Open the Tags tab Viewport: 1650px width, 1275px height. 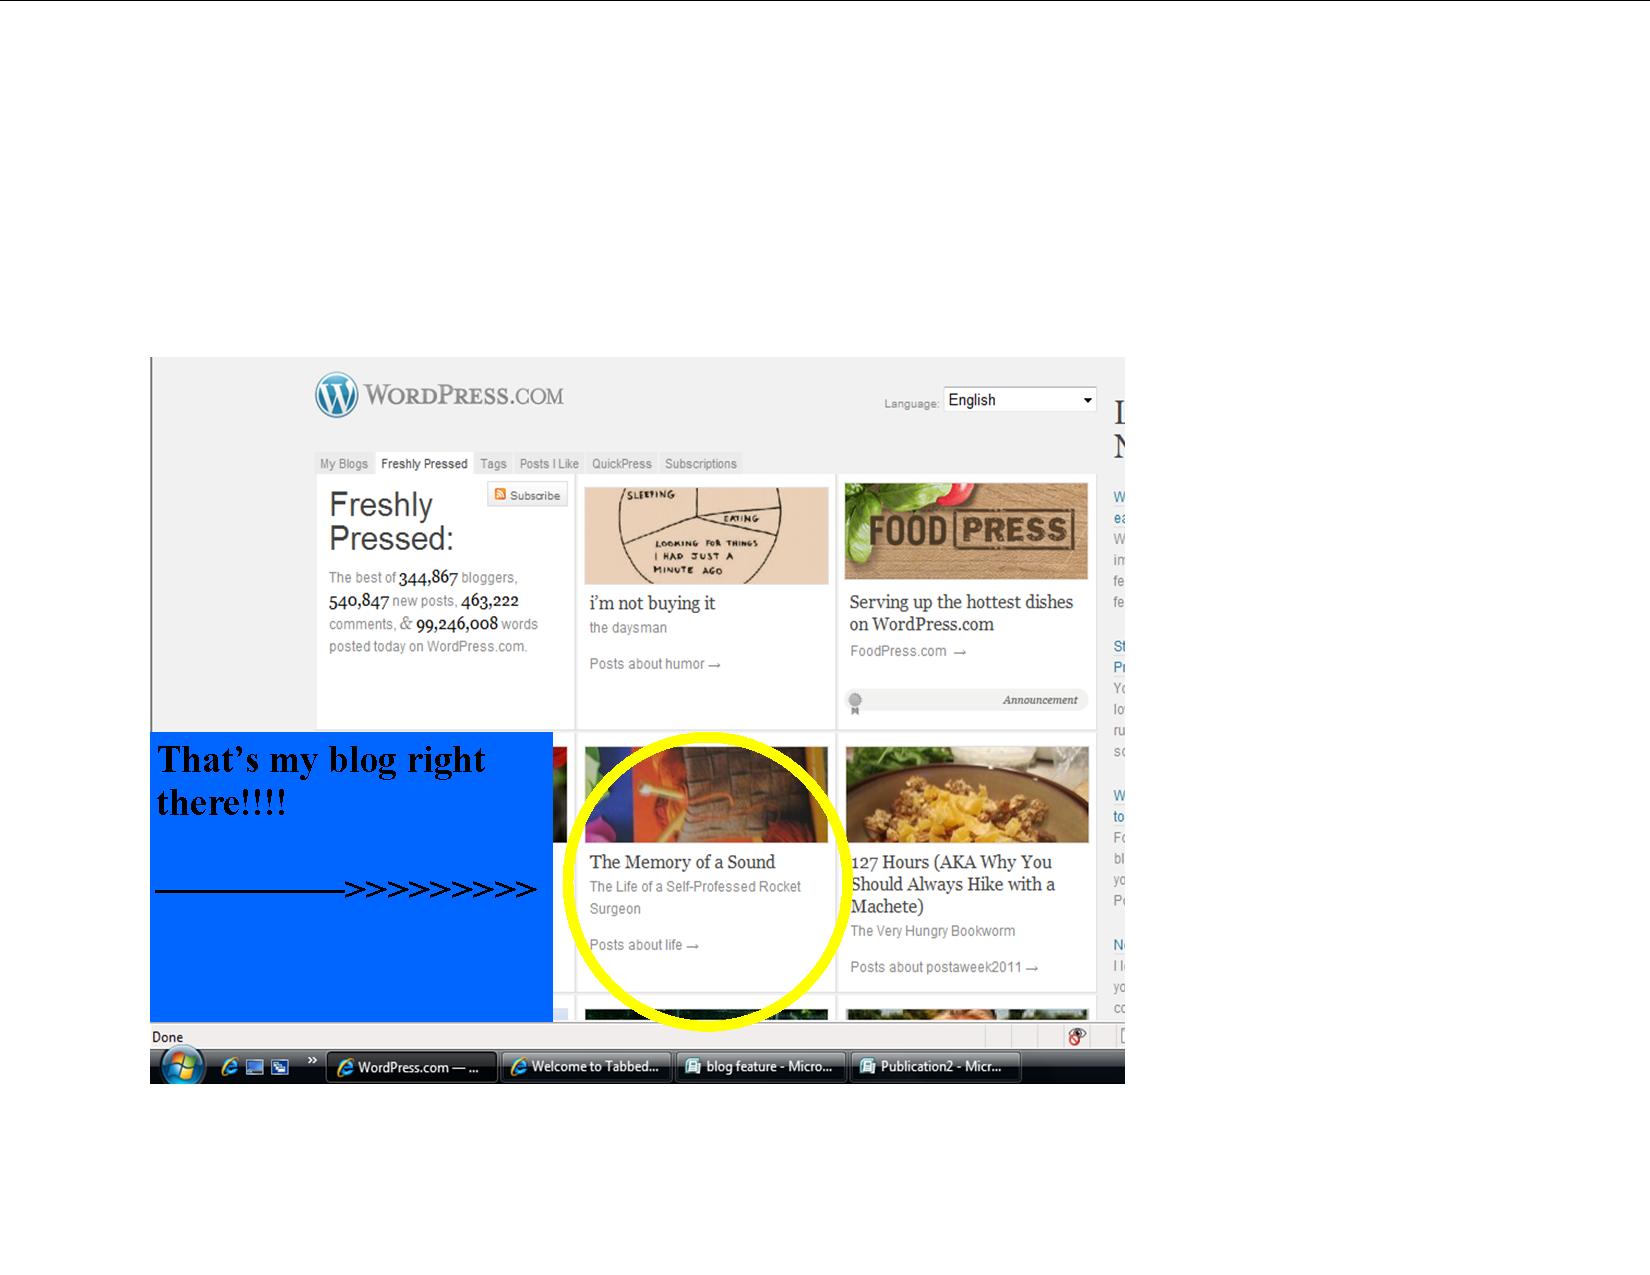pyautogui.click(x=493, y=464)
